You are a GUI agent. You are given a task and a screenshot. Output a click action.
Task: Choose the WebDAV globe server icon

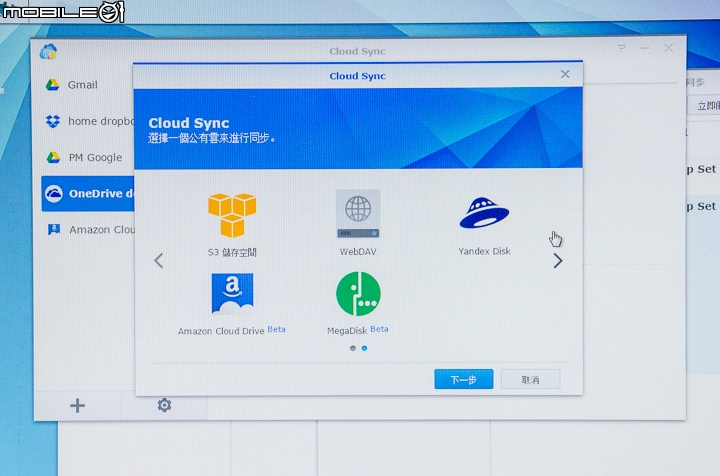point(358,214)
